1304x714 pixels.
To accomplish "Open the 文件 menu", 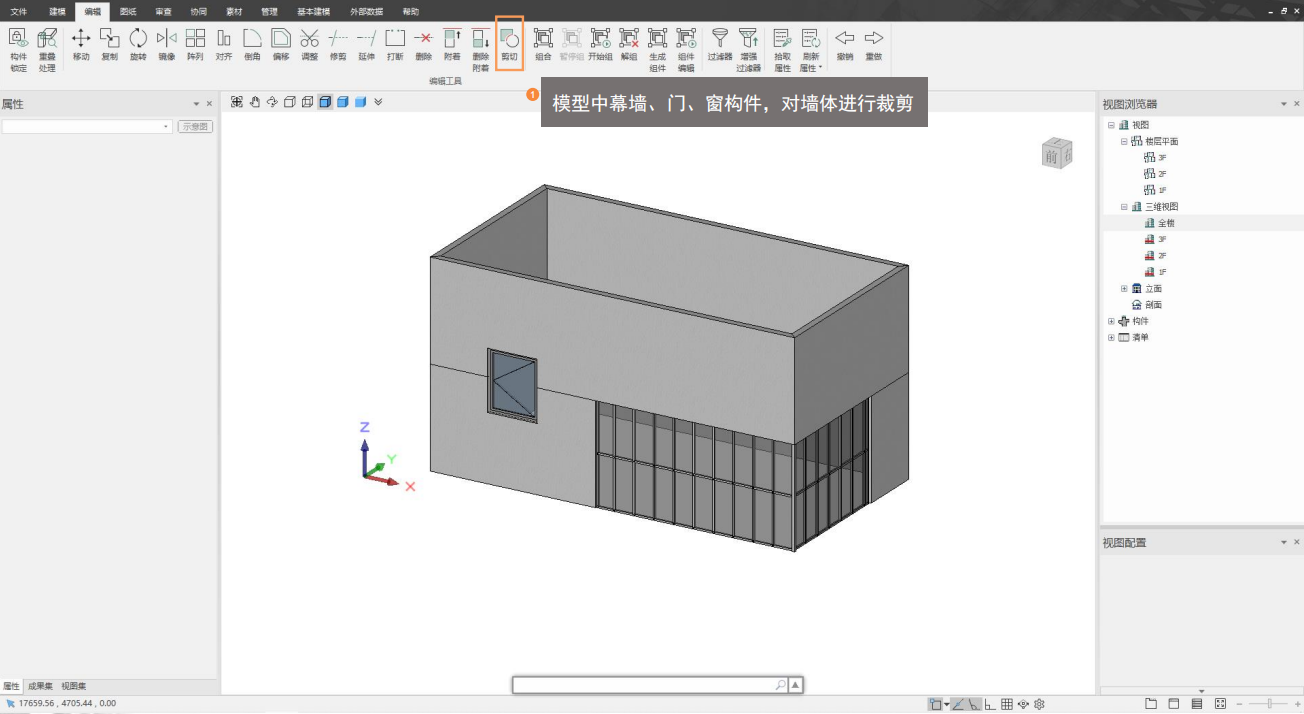I will tap(19, 11).
